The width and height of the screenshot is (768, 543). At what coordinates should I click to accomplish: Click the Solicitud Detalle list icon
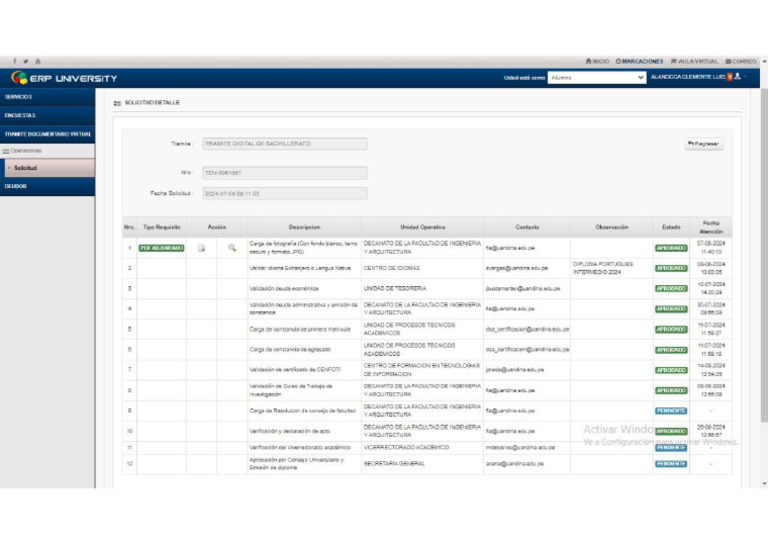(x=117, y=103)
